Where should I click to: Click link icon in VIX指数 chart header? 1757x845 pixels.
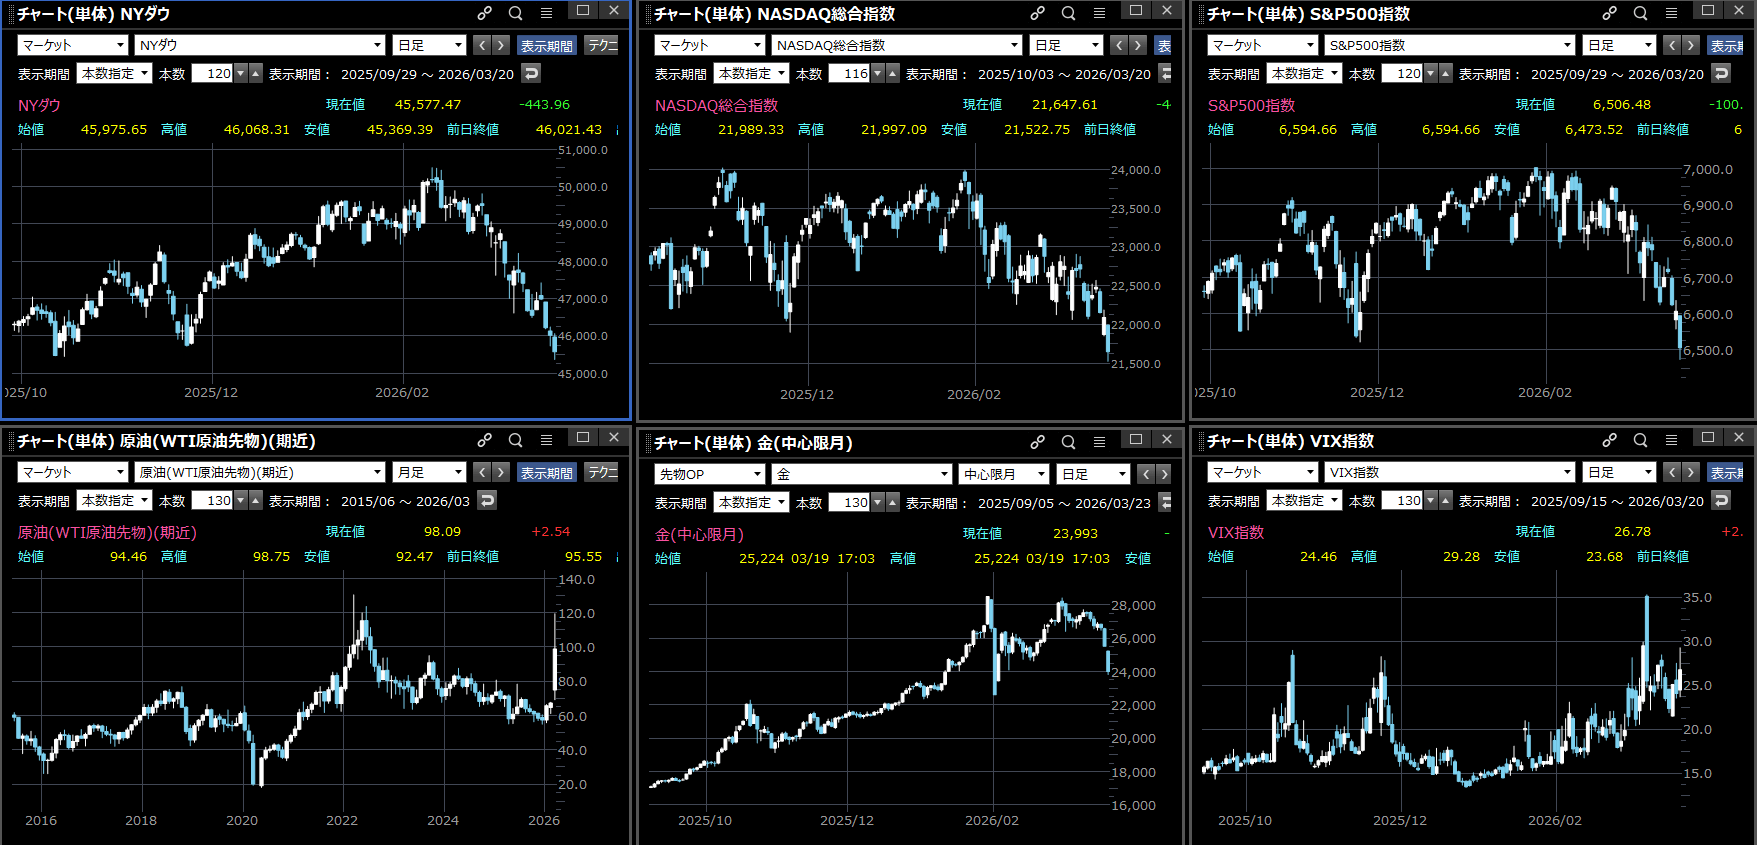pyautogui.click(x=1609, y=440)
